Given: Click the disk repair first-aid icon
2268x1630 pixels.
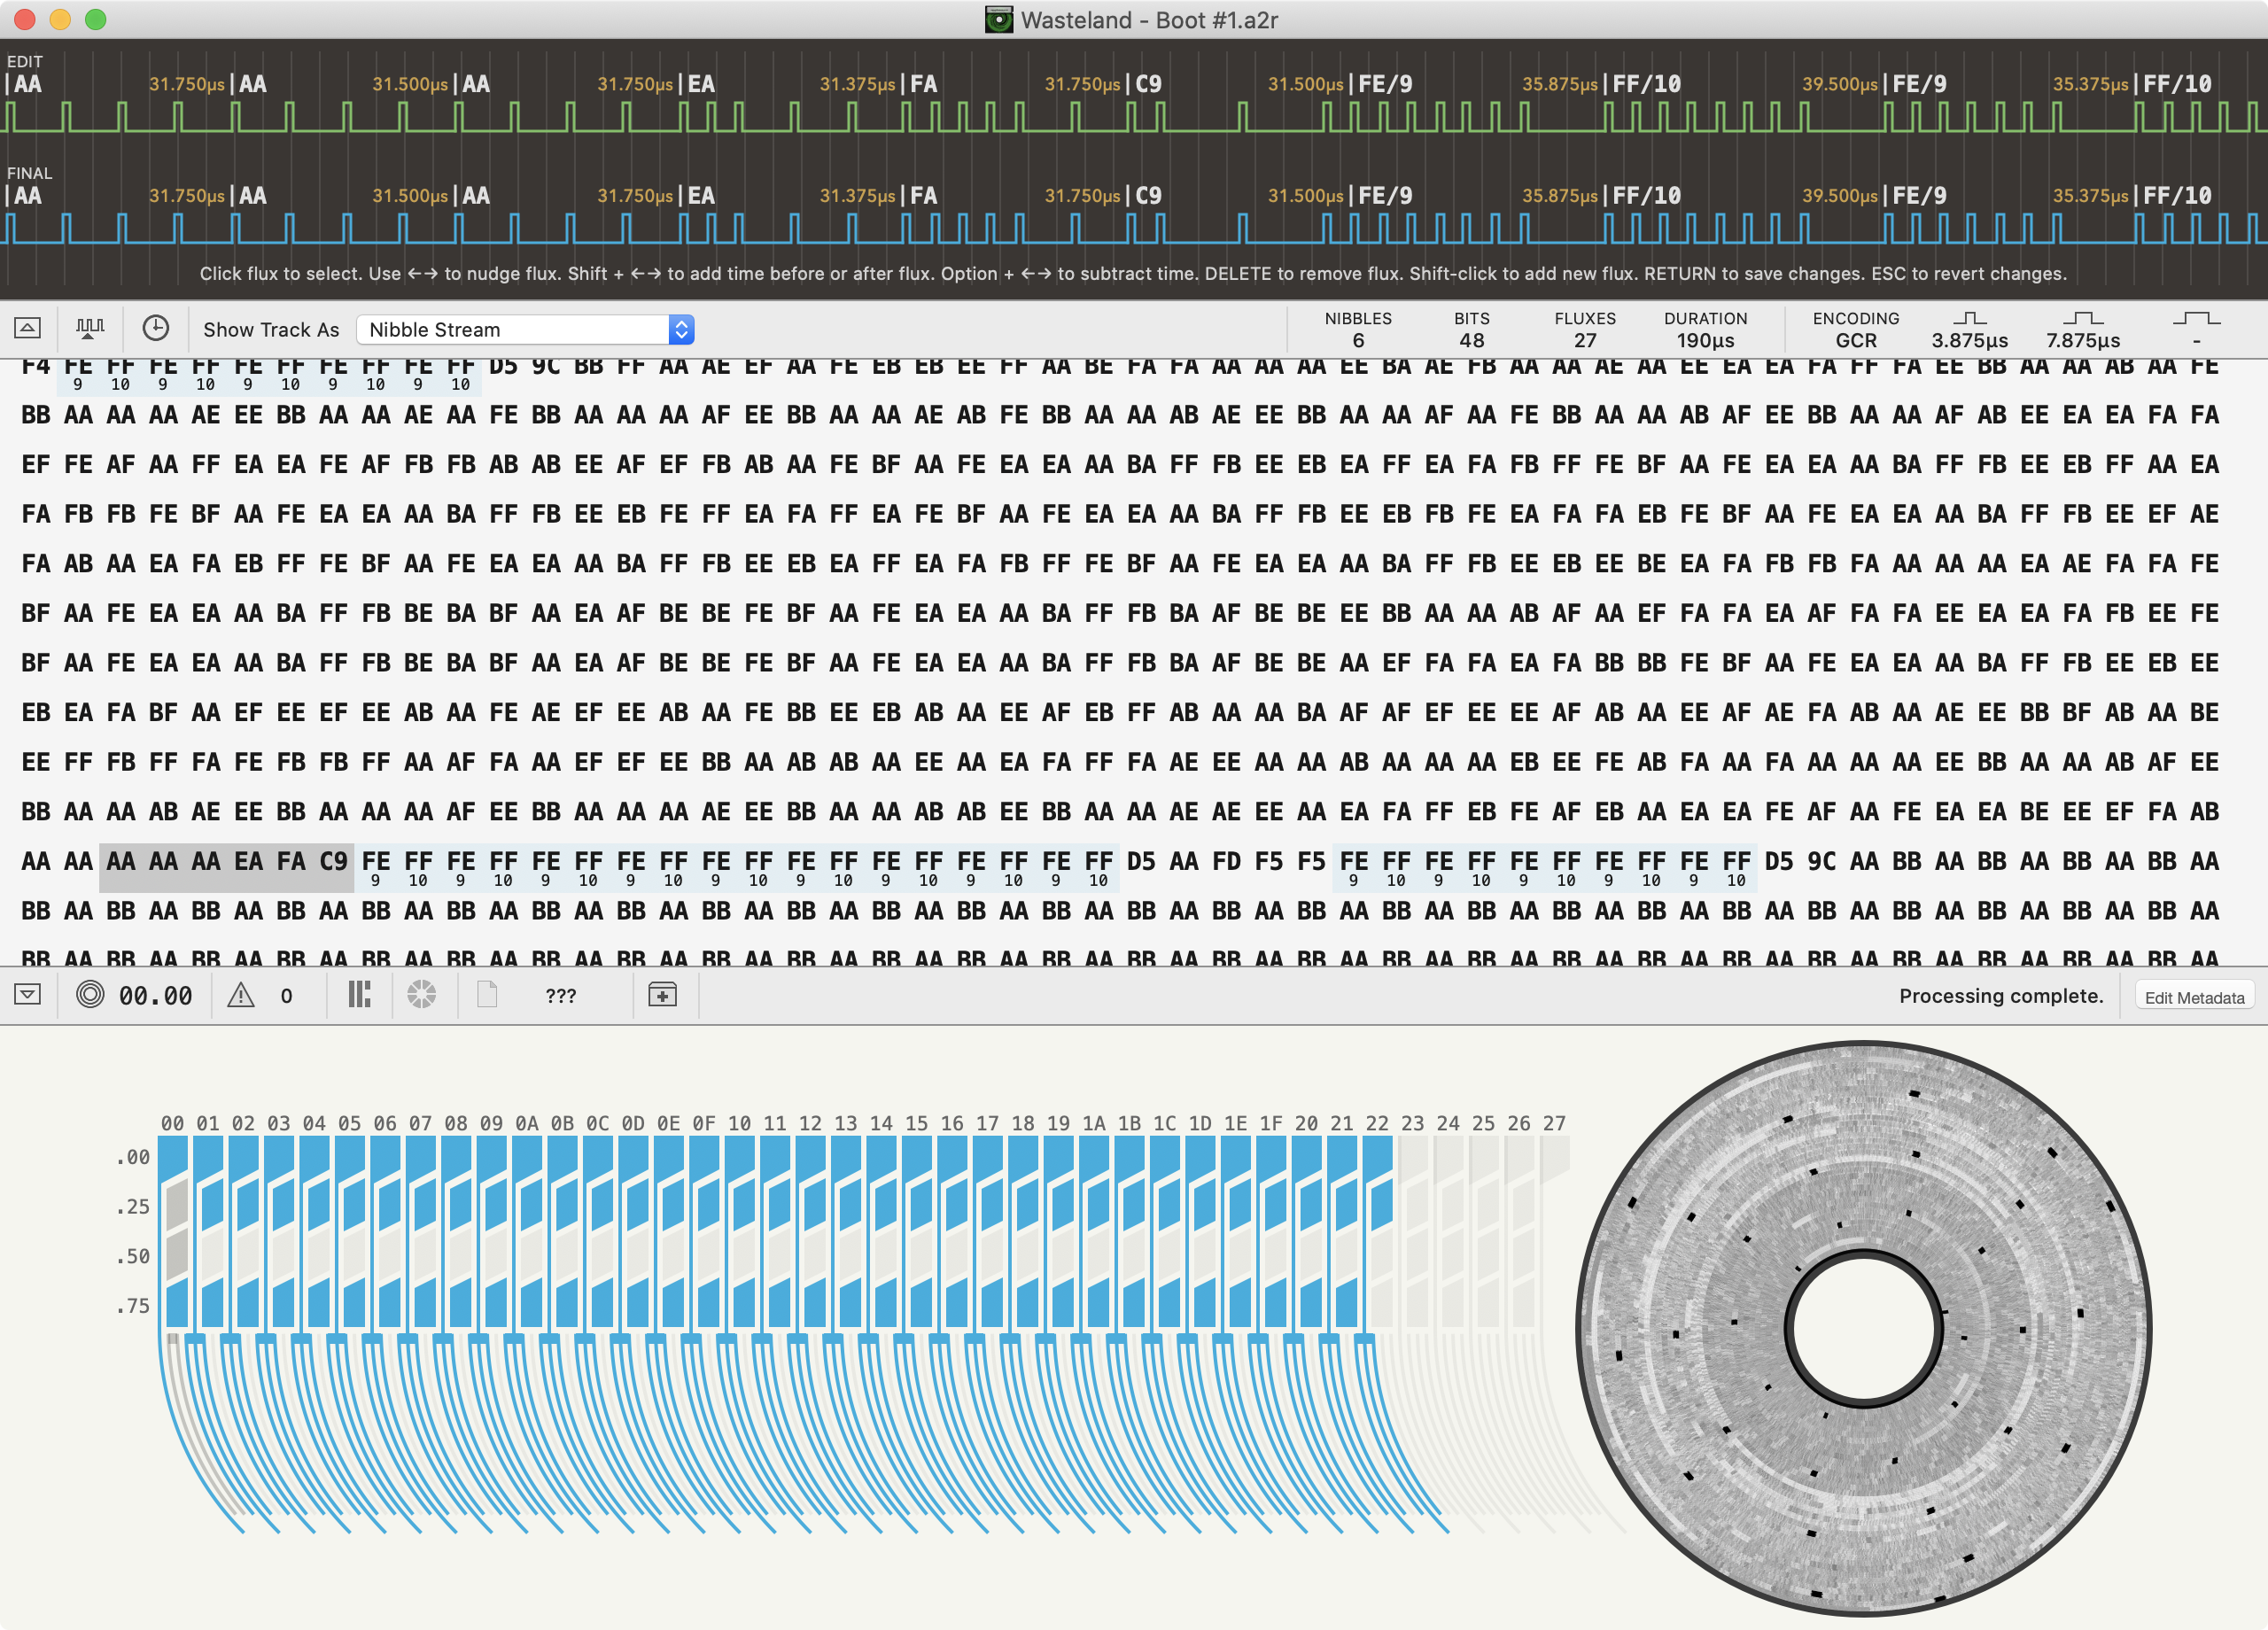Looking at the screenshot, I should (663, 995).
